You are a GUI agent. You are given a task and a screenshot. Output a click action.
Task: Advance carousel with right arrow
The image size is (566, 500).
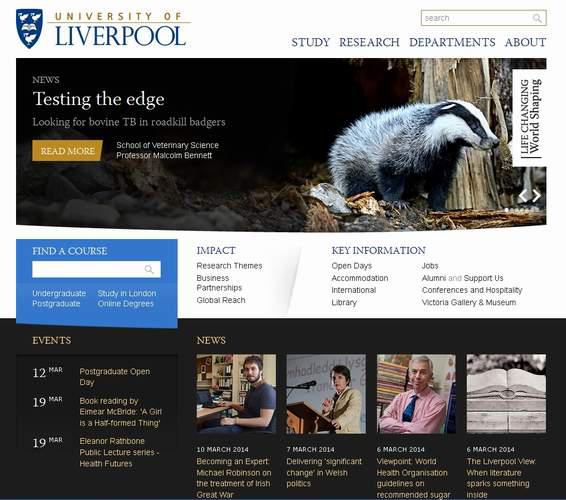536,196
